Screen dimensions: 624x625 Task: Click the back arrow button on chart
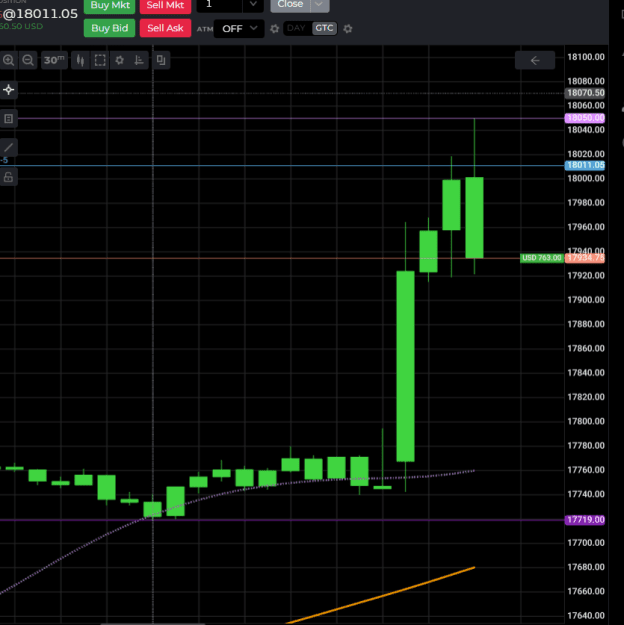coord(535,60)
